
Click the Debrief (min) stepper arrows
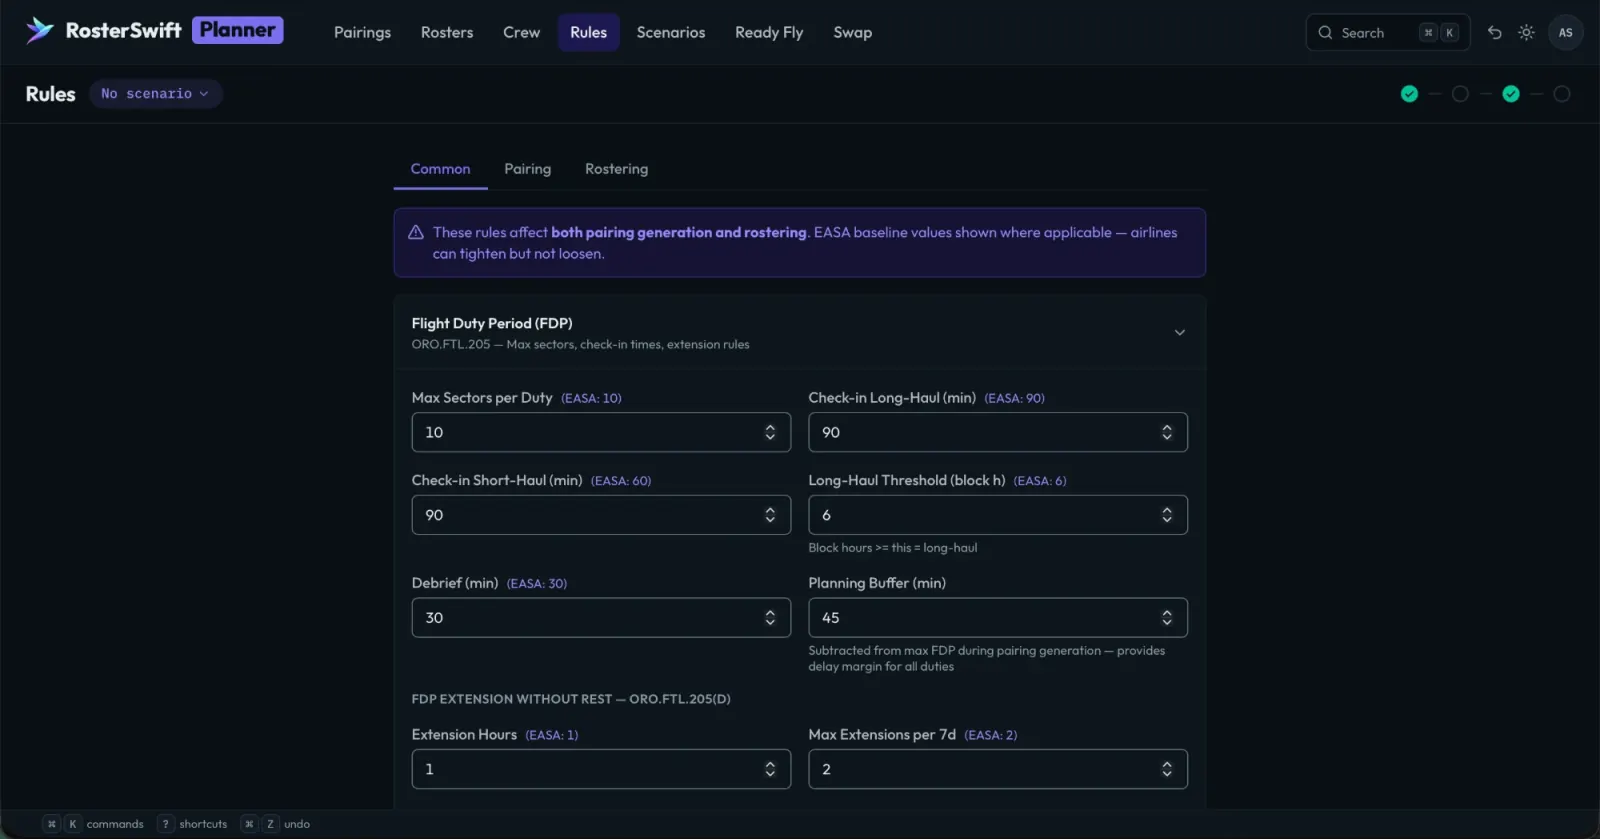770,618
